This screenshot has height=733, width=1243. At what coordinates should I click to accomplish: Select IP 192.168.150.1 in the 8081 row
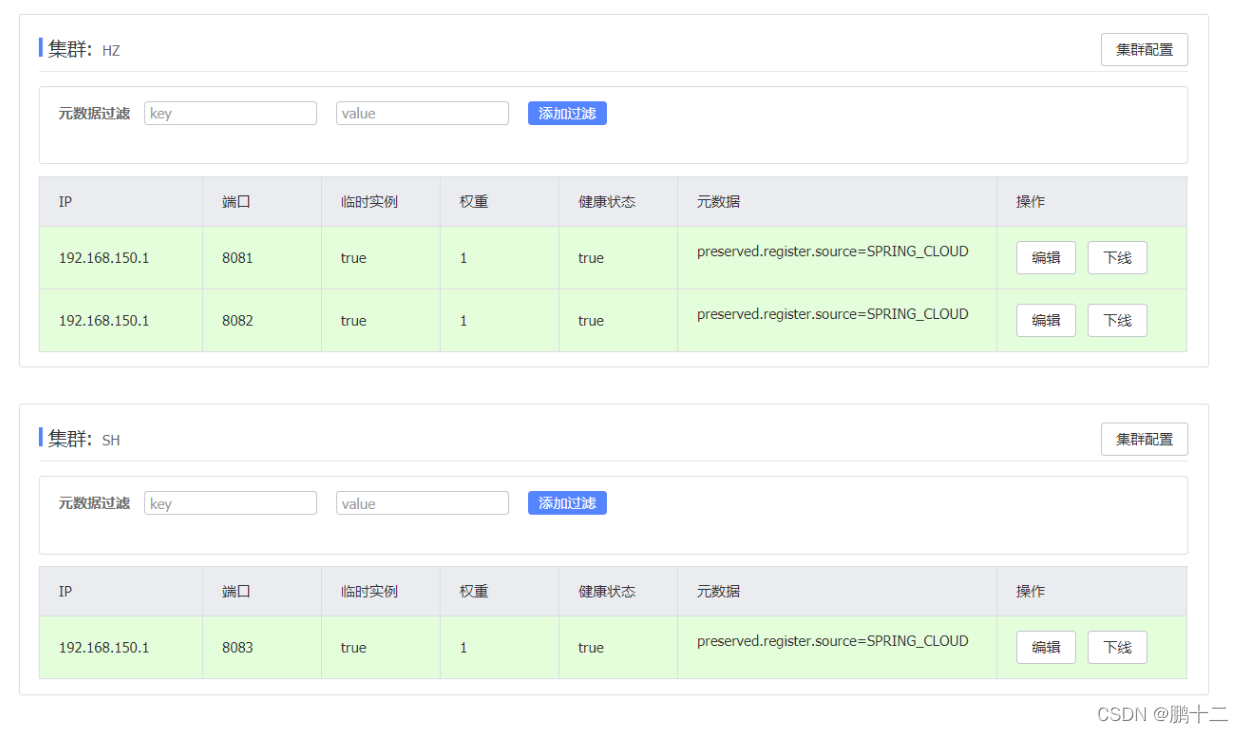click(x=104, y=258)
